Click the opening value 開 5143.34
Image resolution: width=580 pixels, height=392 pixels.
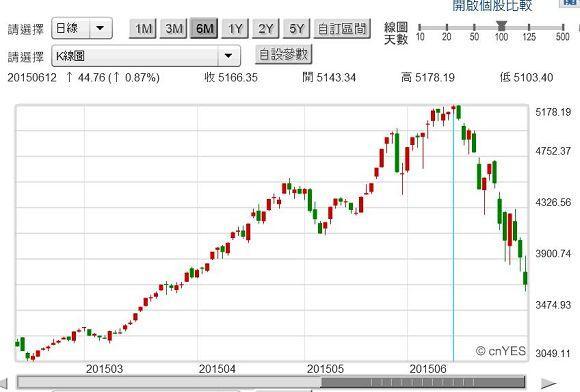tap(329, 78)
